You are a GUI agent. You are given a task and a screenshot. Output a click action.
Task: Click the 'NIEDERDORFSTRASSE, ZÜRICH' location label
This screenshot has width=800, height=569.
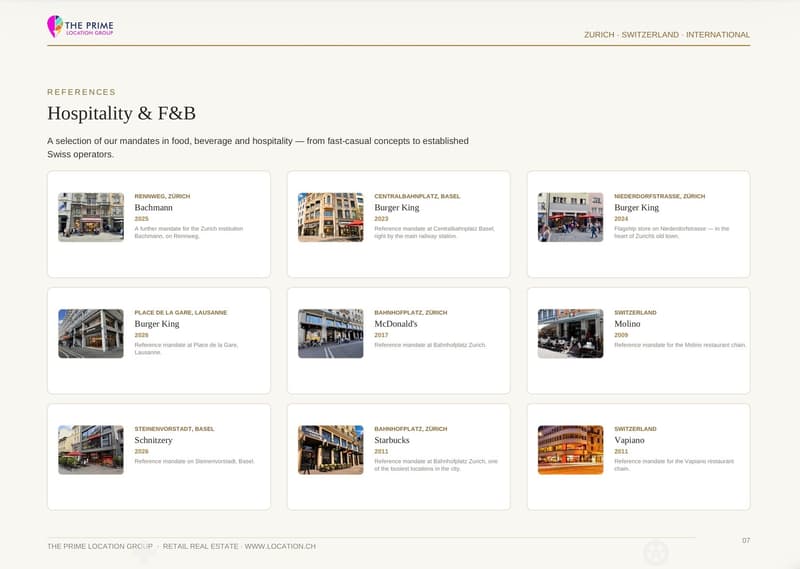tap(660, 196)
